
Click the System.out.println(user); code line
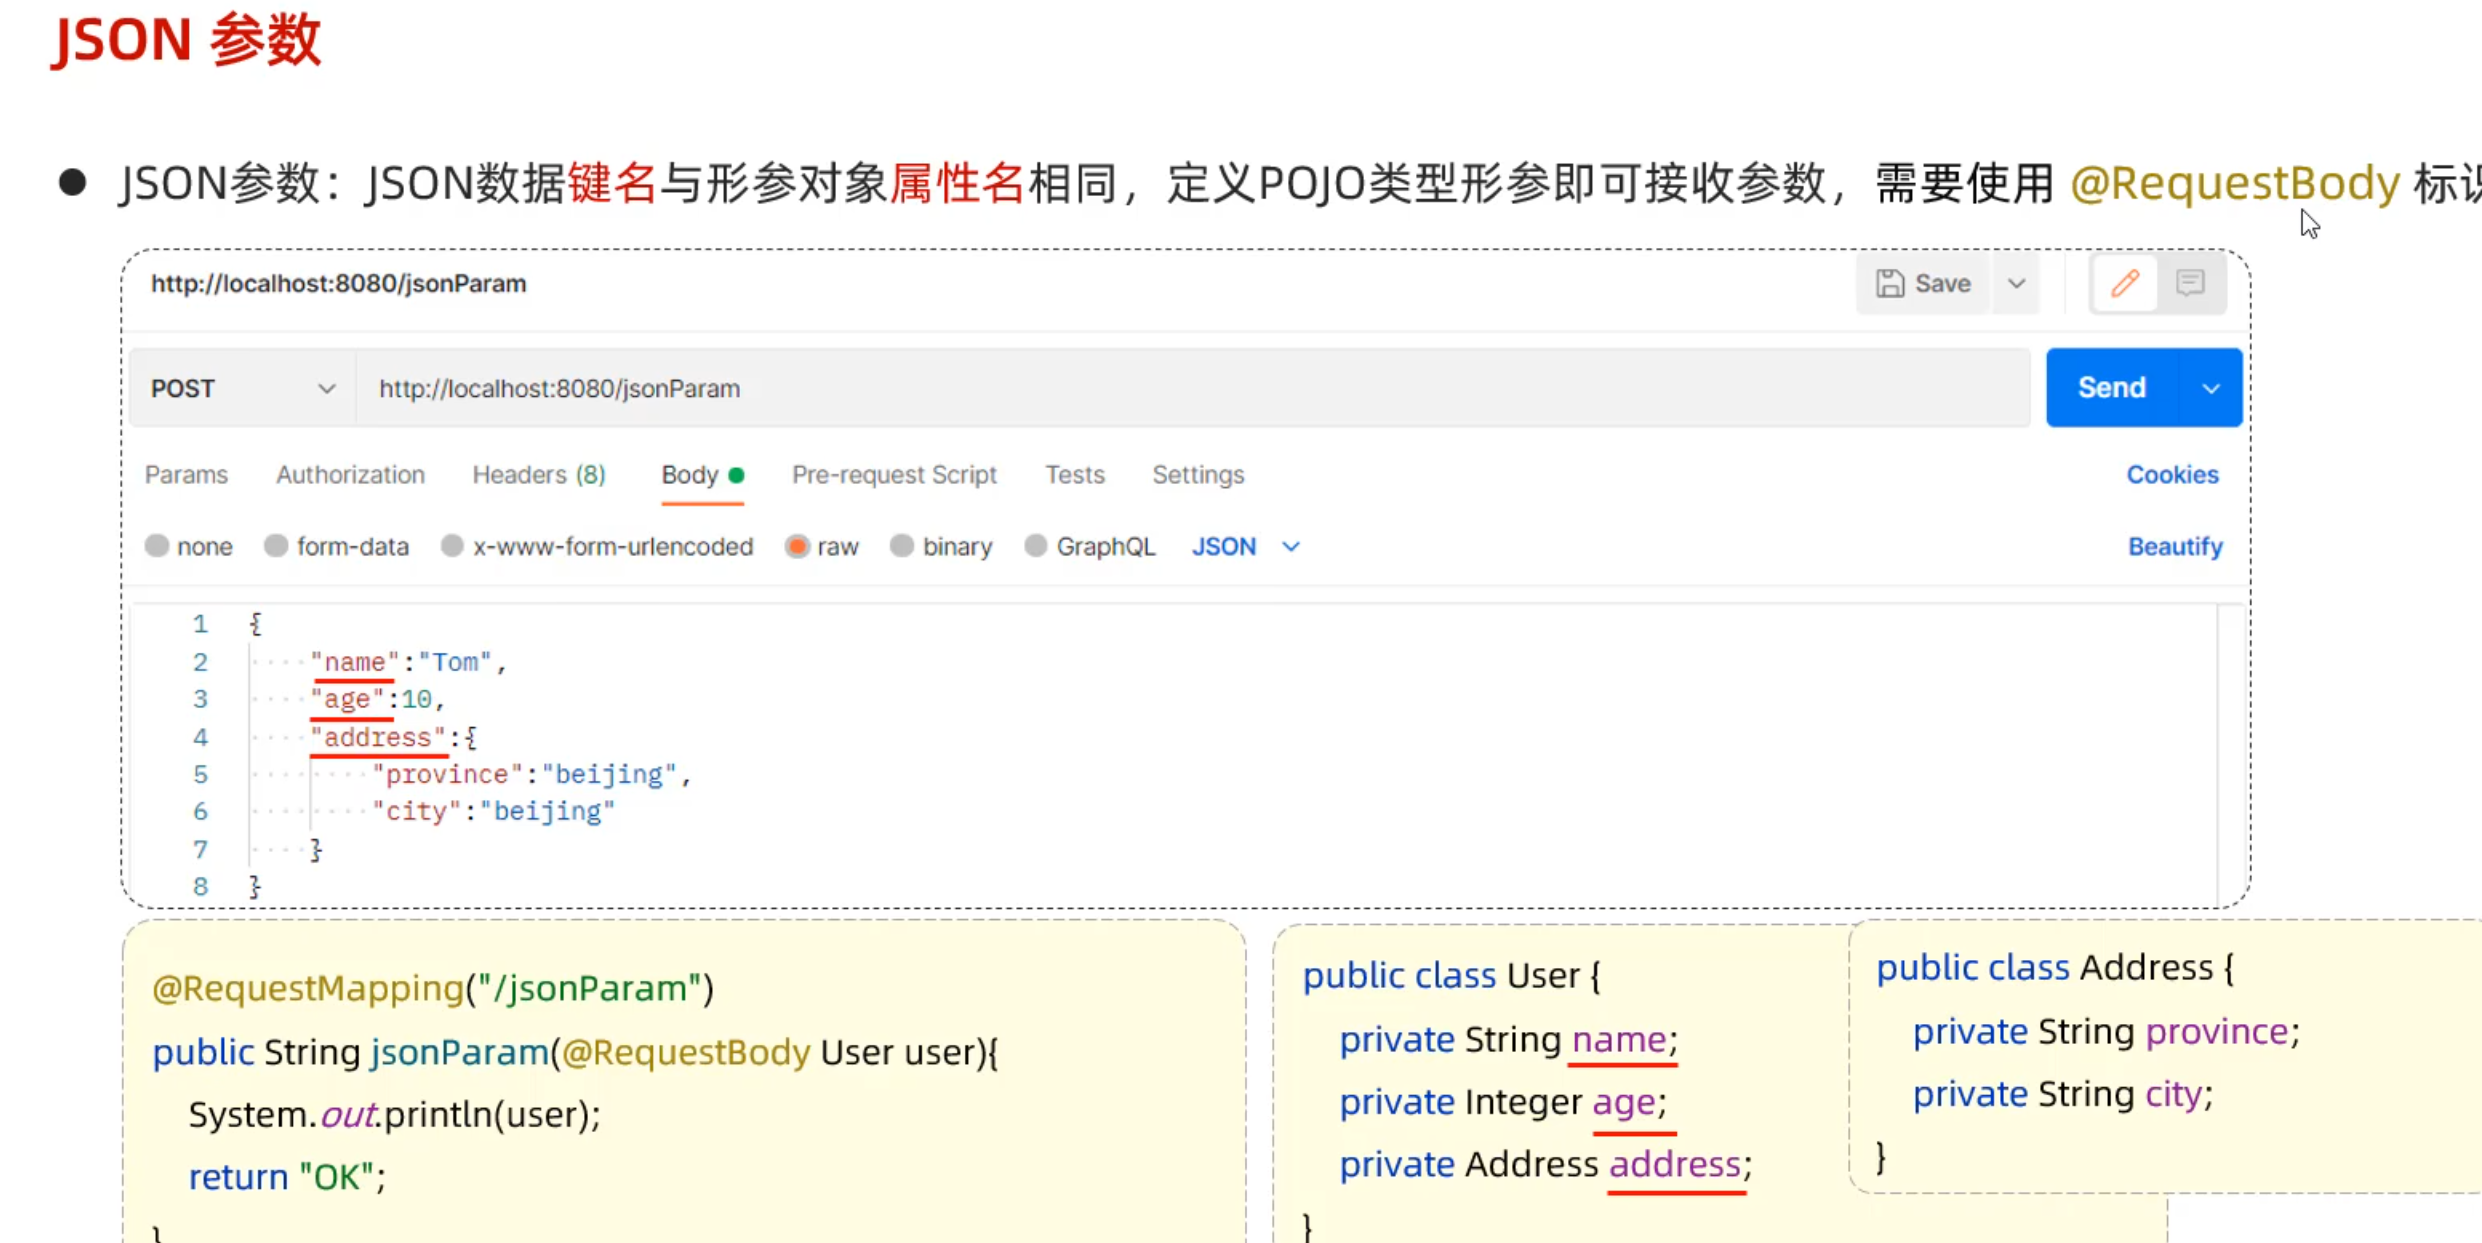tap(395, 1114)
